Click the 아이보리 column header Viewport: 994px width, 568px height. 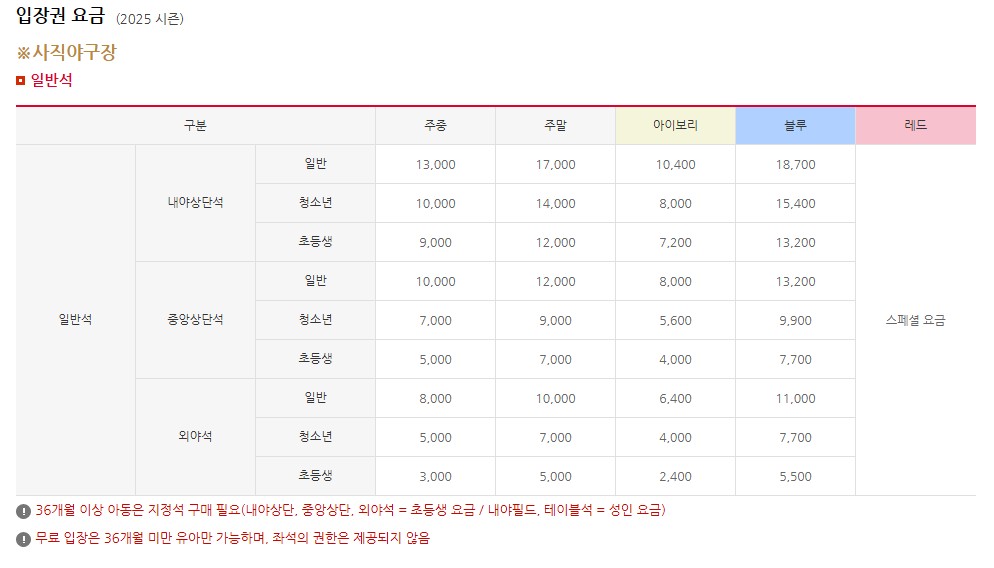675,126
